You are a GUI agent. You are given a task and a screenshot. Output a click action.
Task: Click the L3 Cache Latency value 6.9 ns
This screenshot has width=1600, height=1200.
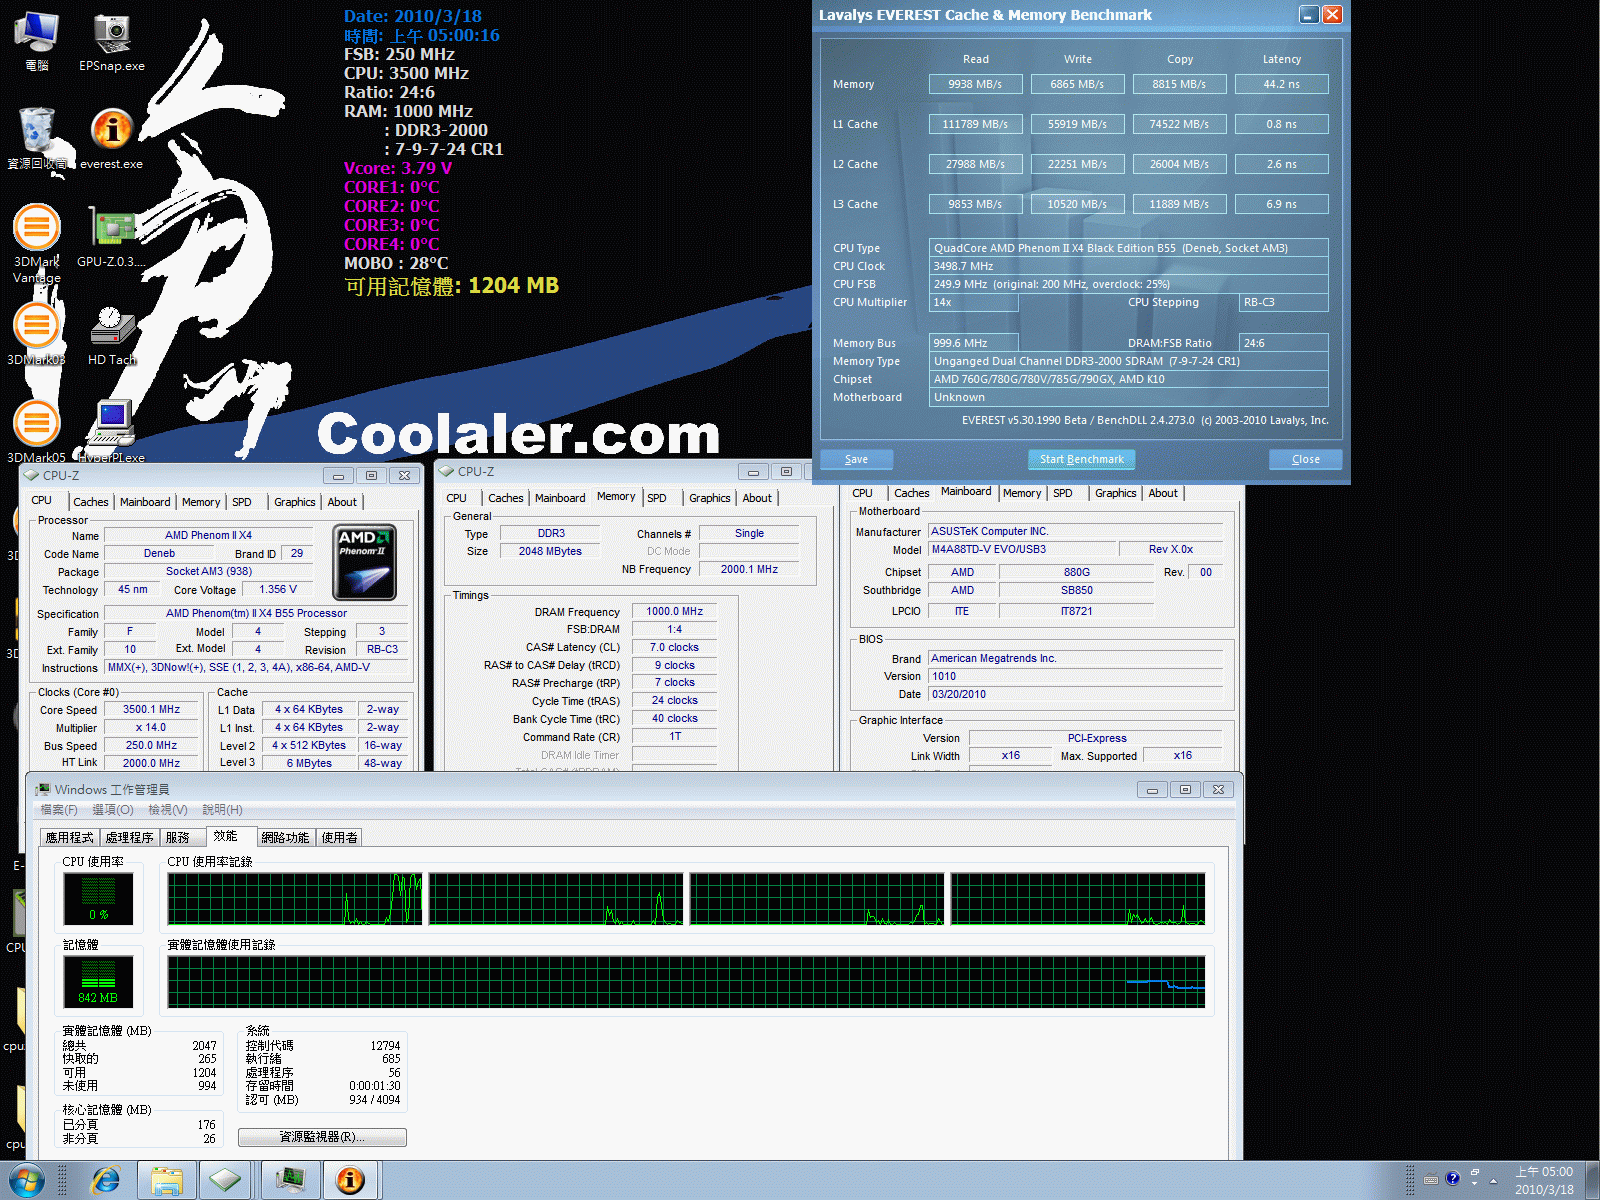tap(1282, 204)
